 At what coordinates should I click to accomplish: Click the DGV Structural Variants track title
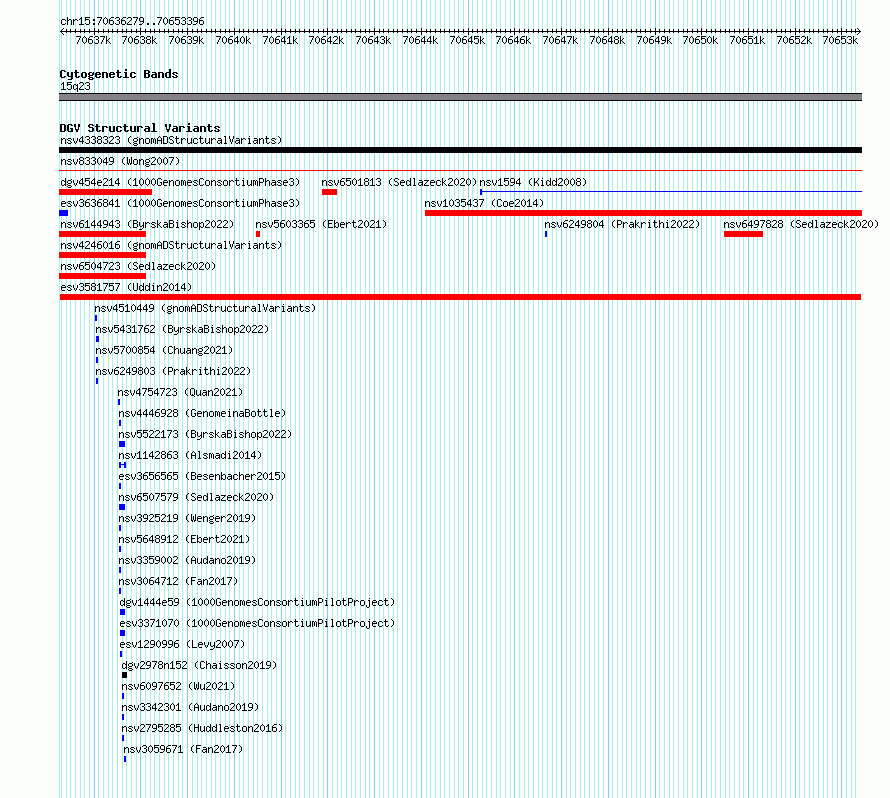point(140,128)
